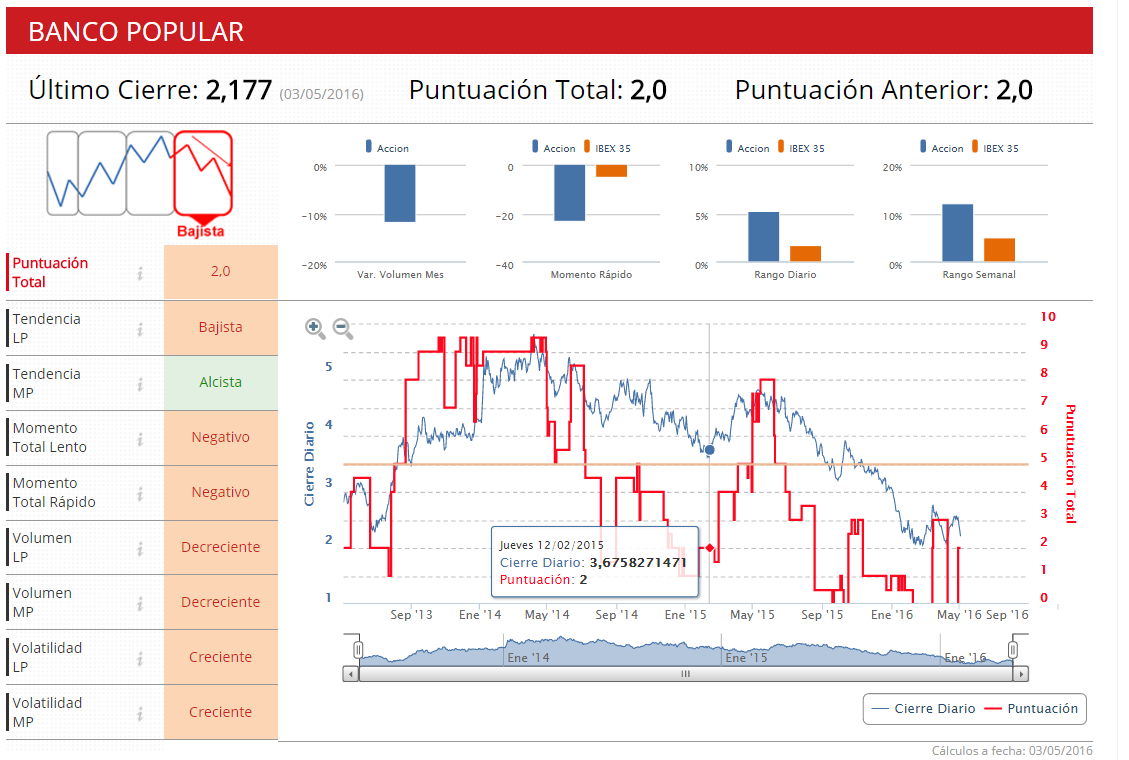1129x760 pixels.
Task: Toggle Puntuación series in legend
Action: pyautogui.click(x=1031, y=709)
